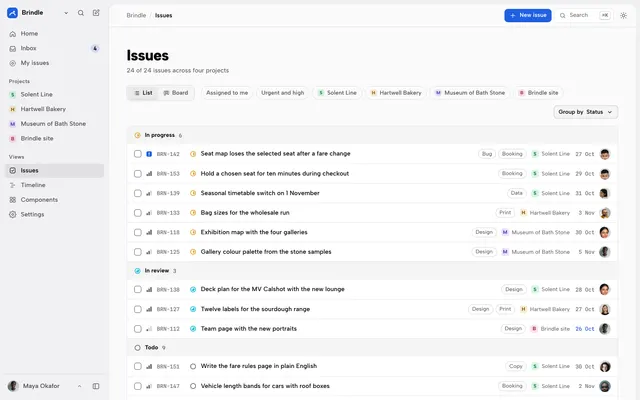Viewport: 640px width, 400px height.
Task: Open the Group by Status dropdown
Action: pos(585,112)
